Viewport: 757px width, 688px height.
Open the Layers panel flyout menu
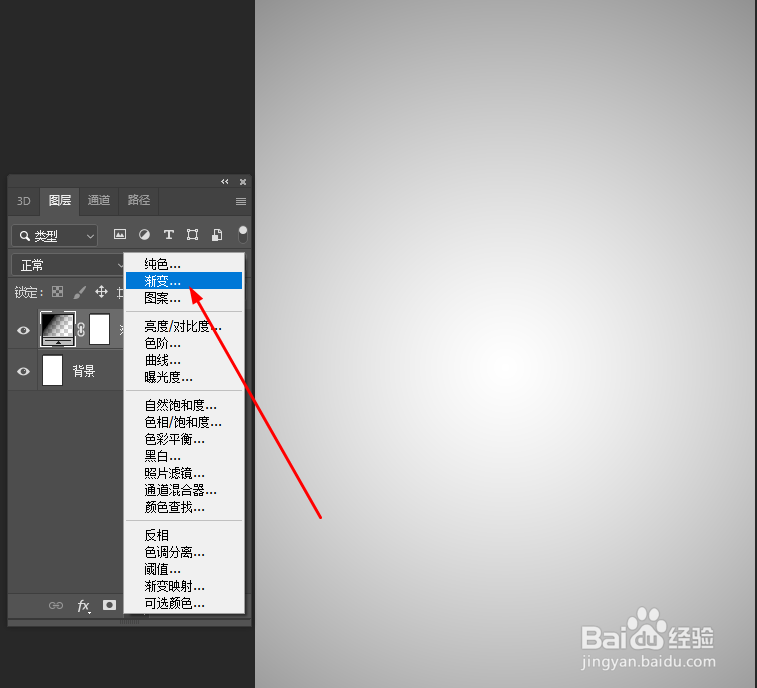click(x=241, y=201)
